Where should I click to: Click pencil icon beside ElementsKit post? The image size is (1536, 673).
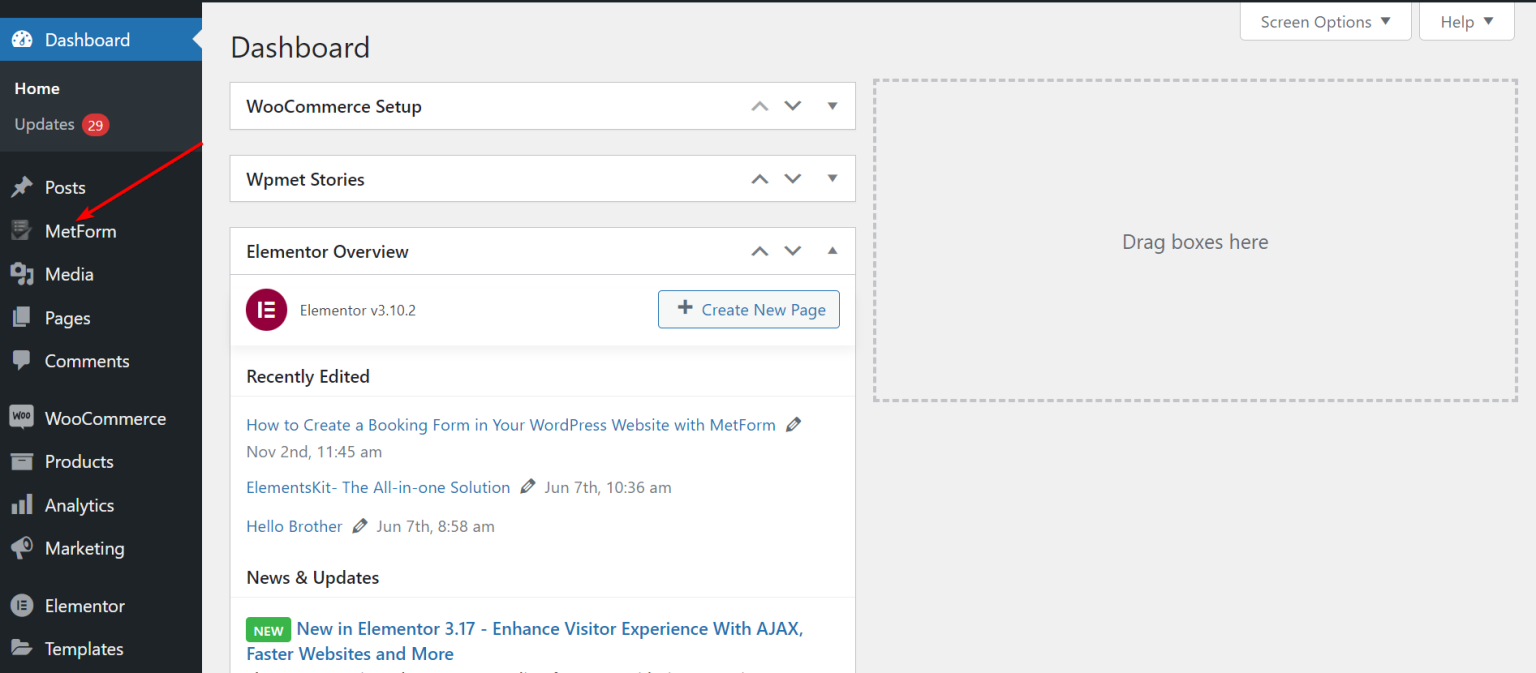tap(529, 487)
